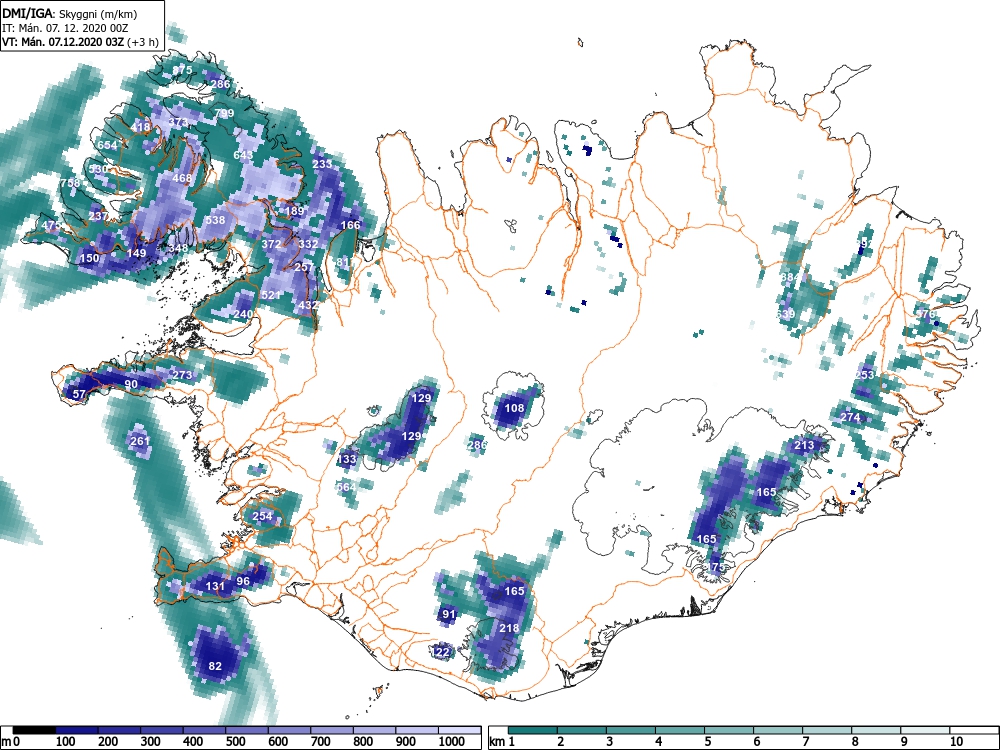This screenshot has width=1000, height=750.
Task: Click the visibility value '373'
Action: (x=179, y=122)
